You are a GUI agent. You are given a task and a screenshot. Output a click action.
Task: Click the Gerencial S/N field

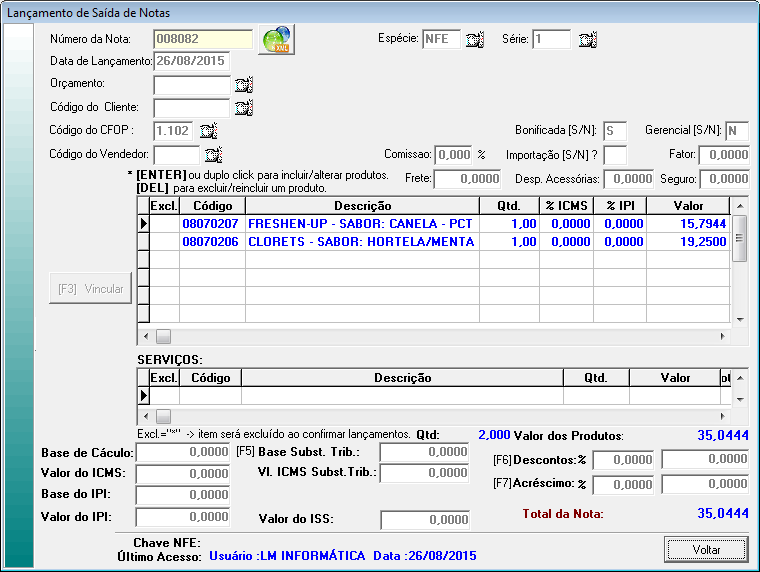coord(737,131)
